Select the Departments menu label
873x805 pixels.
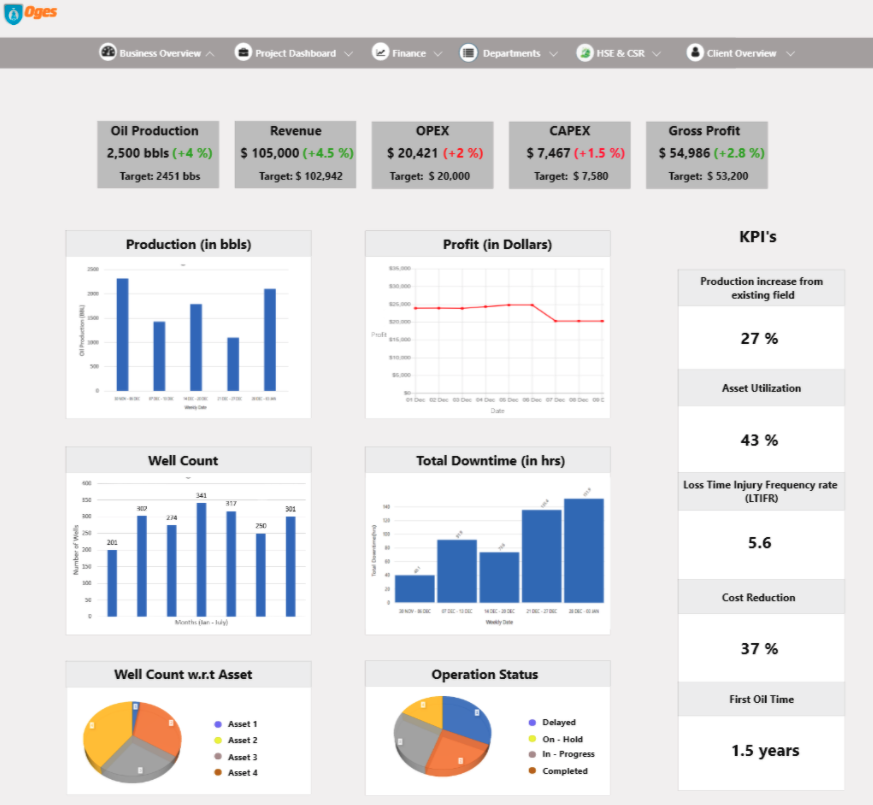512,53
